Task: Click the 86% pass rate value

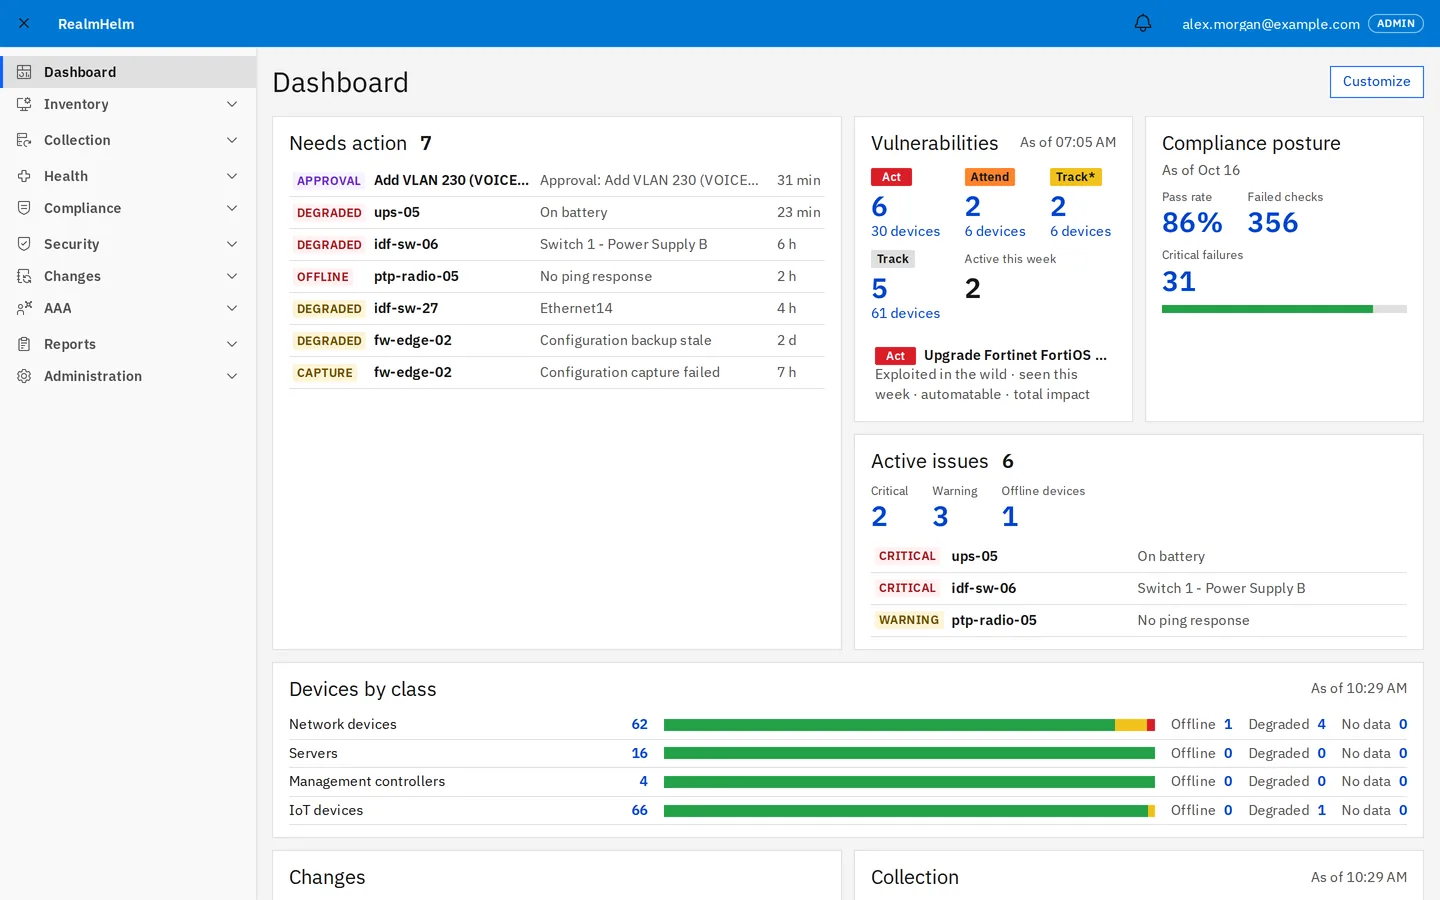Action: coord(1192,222)
